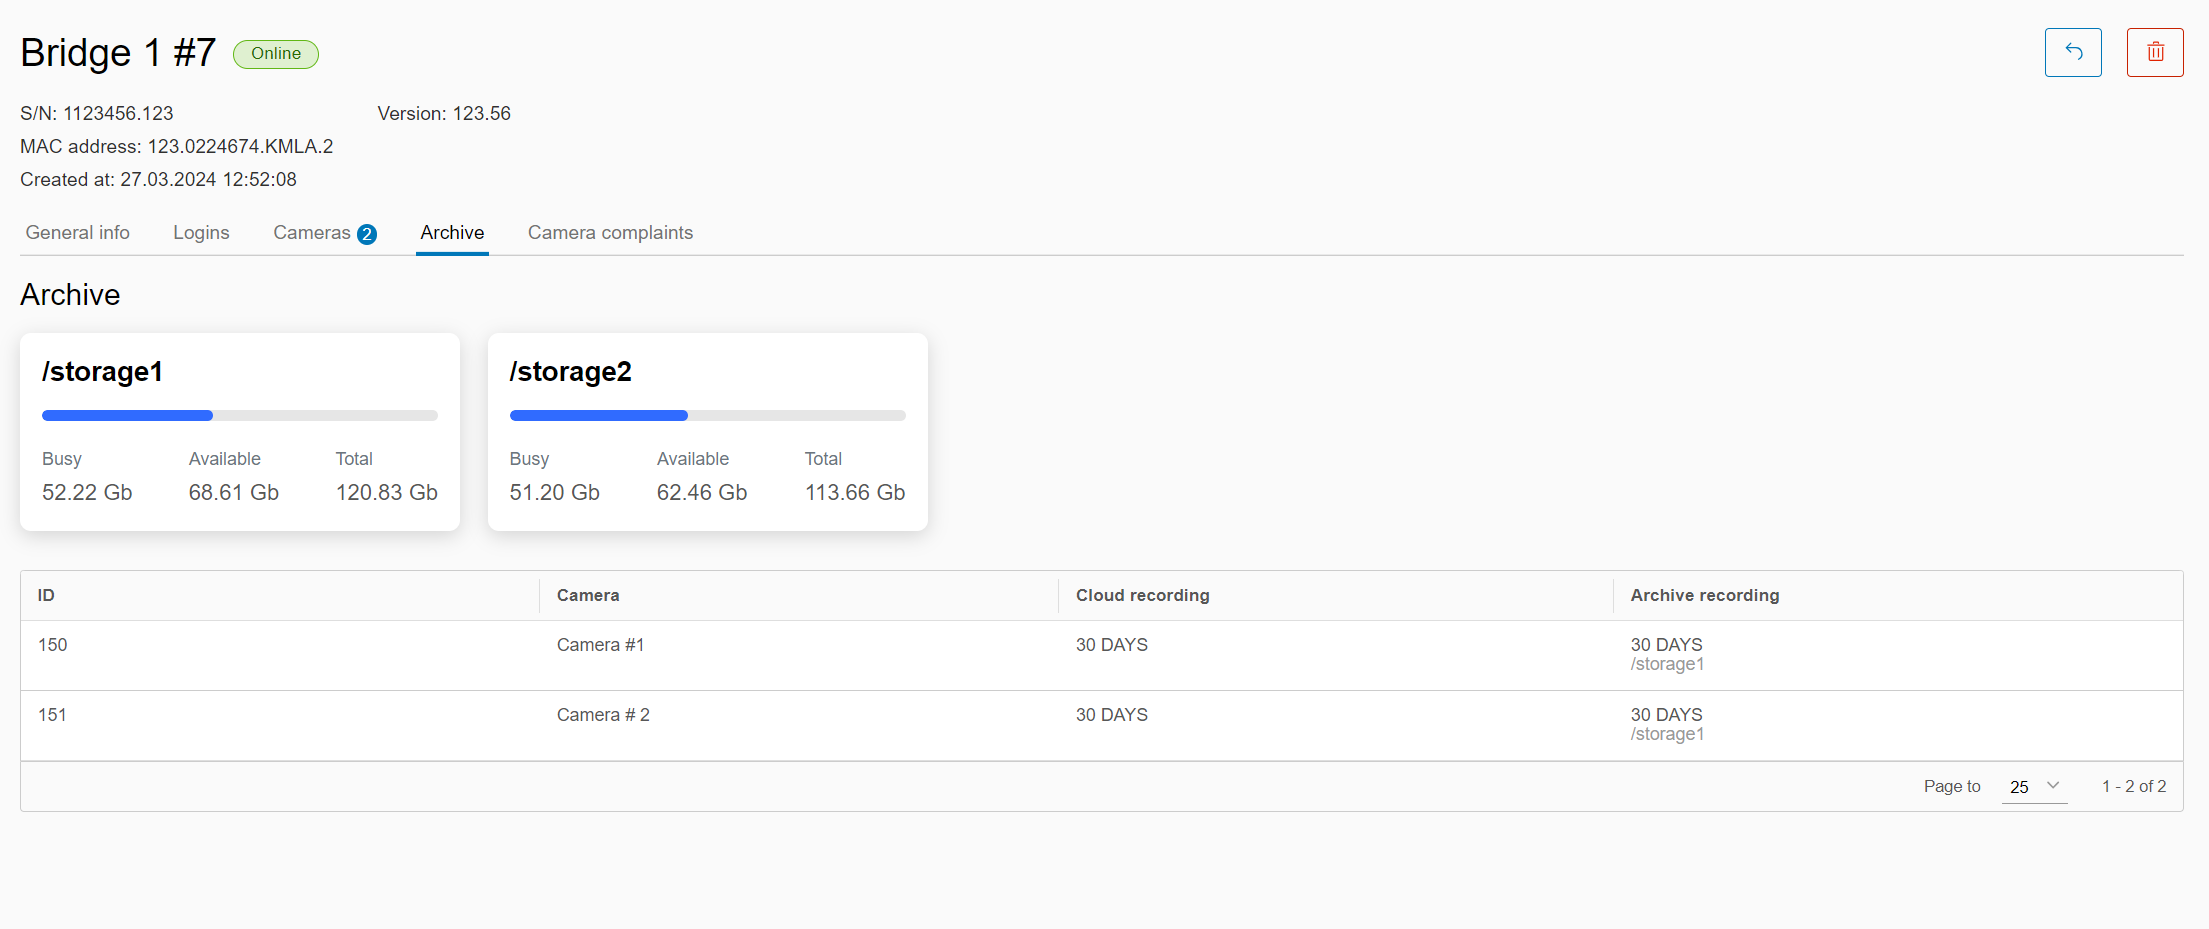Click the red trash delete icon

[2154, 52]
